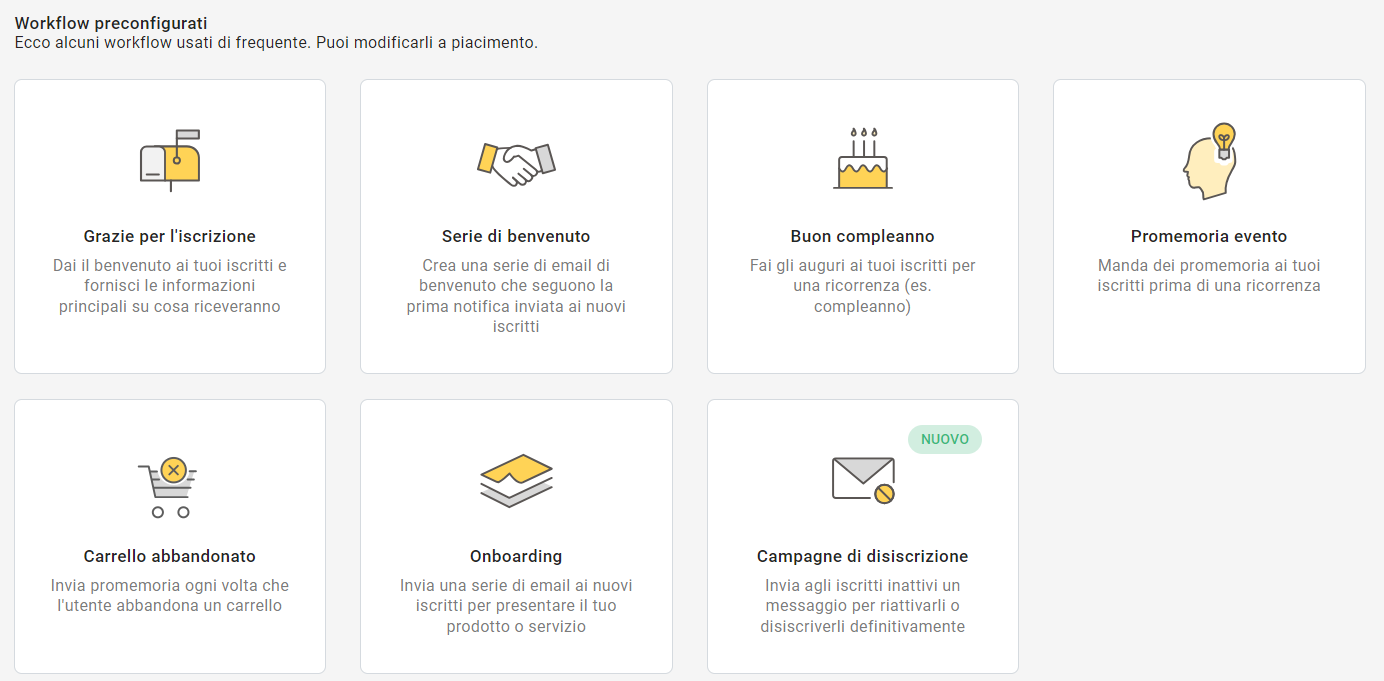This screenshot has width=1384, height=681.
Task: Click the Onboarding description text
Action: [x=515, y=603]
